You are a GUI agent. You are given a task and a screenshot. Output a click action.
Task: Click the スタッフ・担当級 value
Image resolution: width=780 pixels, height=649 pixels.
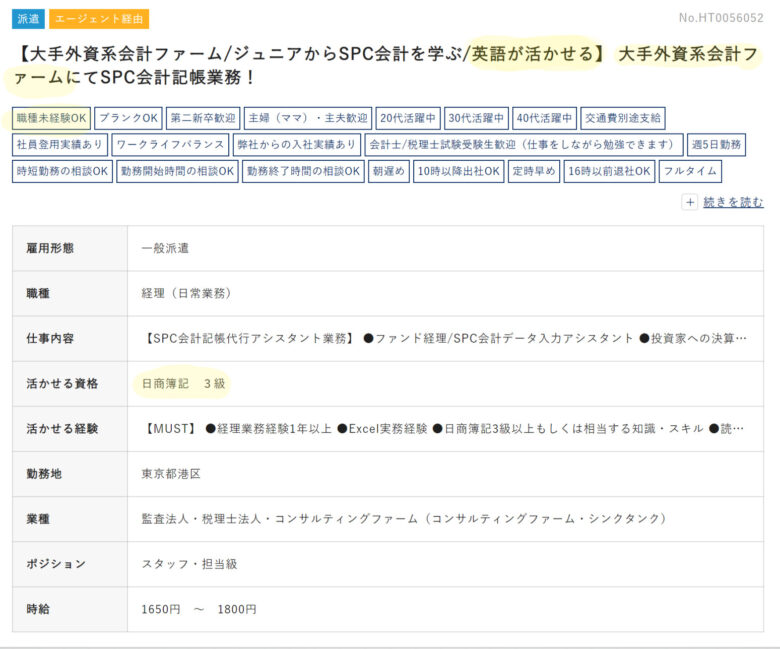tap(190, 564)
